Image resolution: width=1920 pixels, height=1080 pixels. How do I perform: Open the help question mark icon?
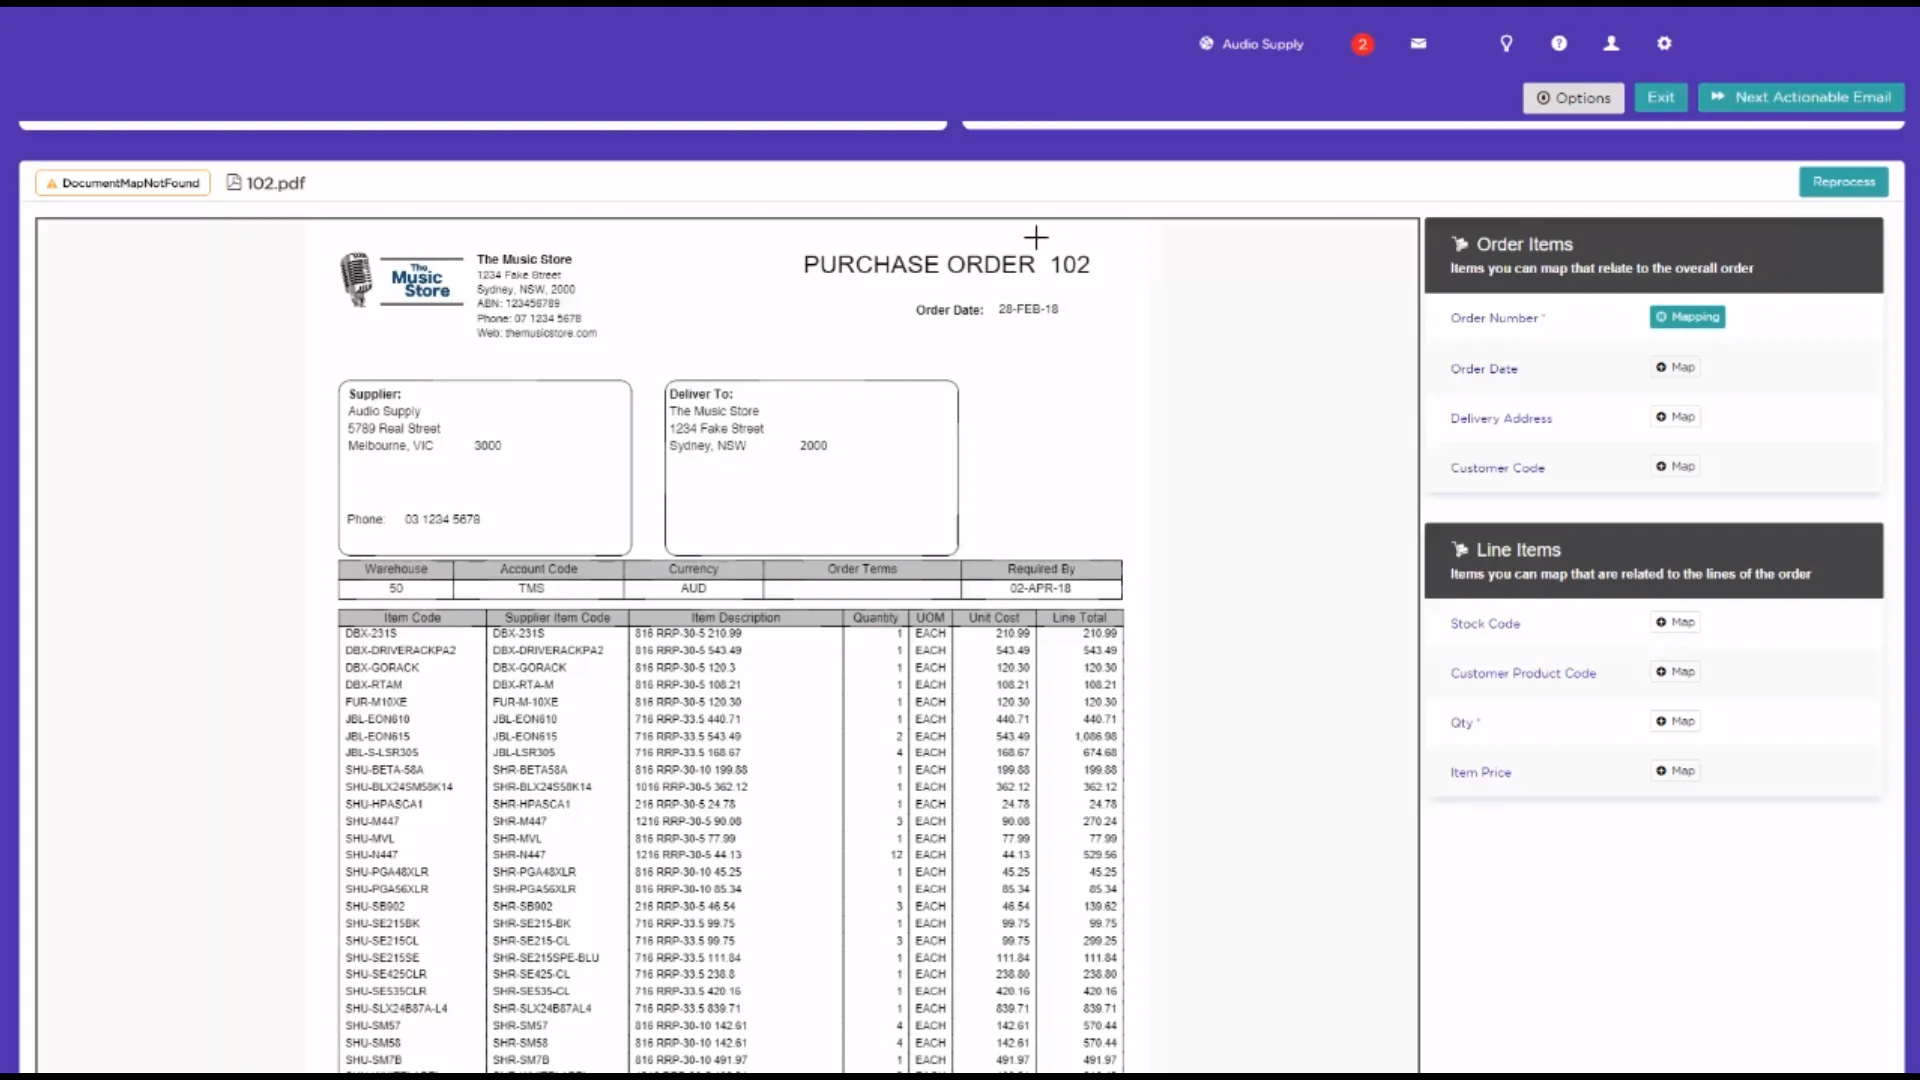(1559, 43)
